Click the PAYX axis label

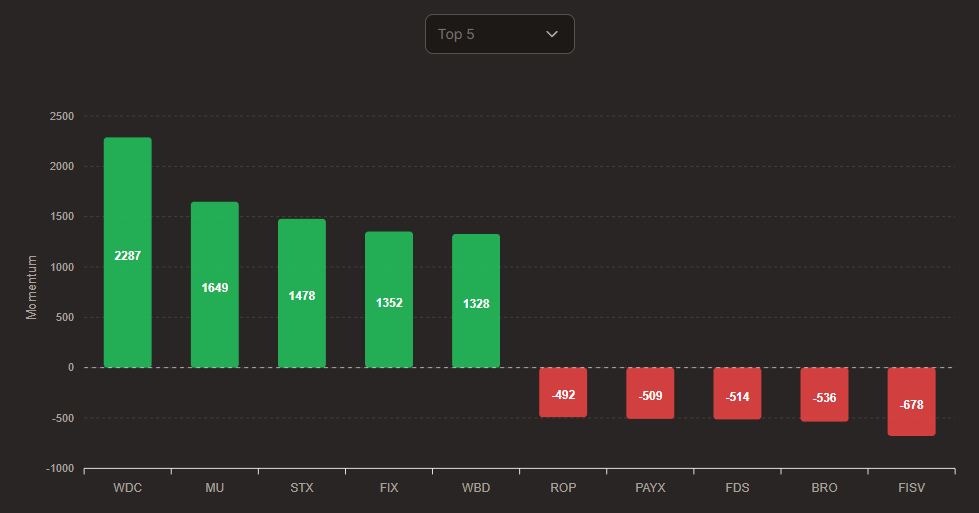[650, 488]
